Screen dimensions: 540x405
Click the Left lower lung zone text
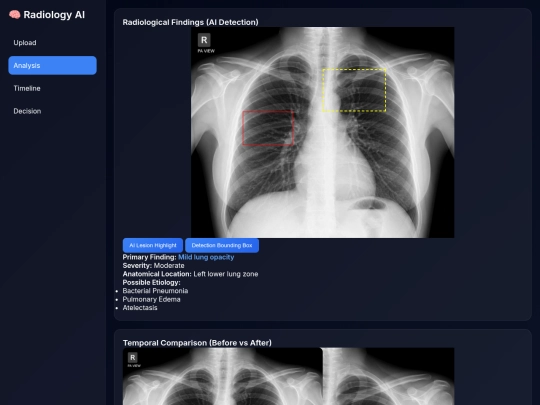[226, 274]
